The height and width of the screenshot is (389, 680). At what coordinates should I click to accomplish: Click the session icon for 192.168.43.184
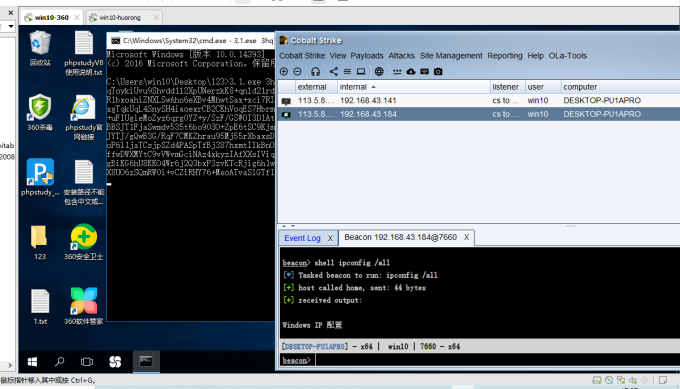[286, 114]
